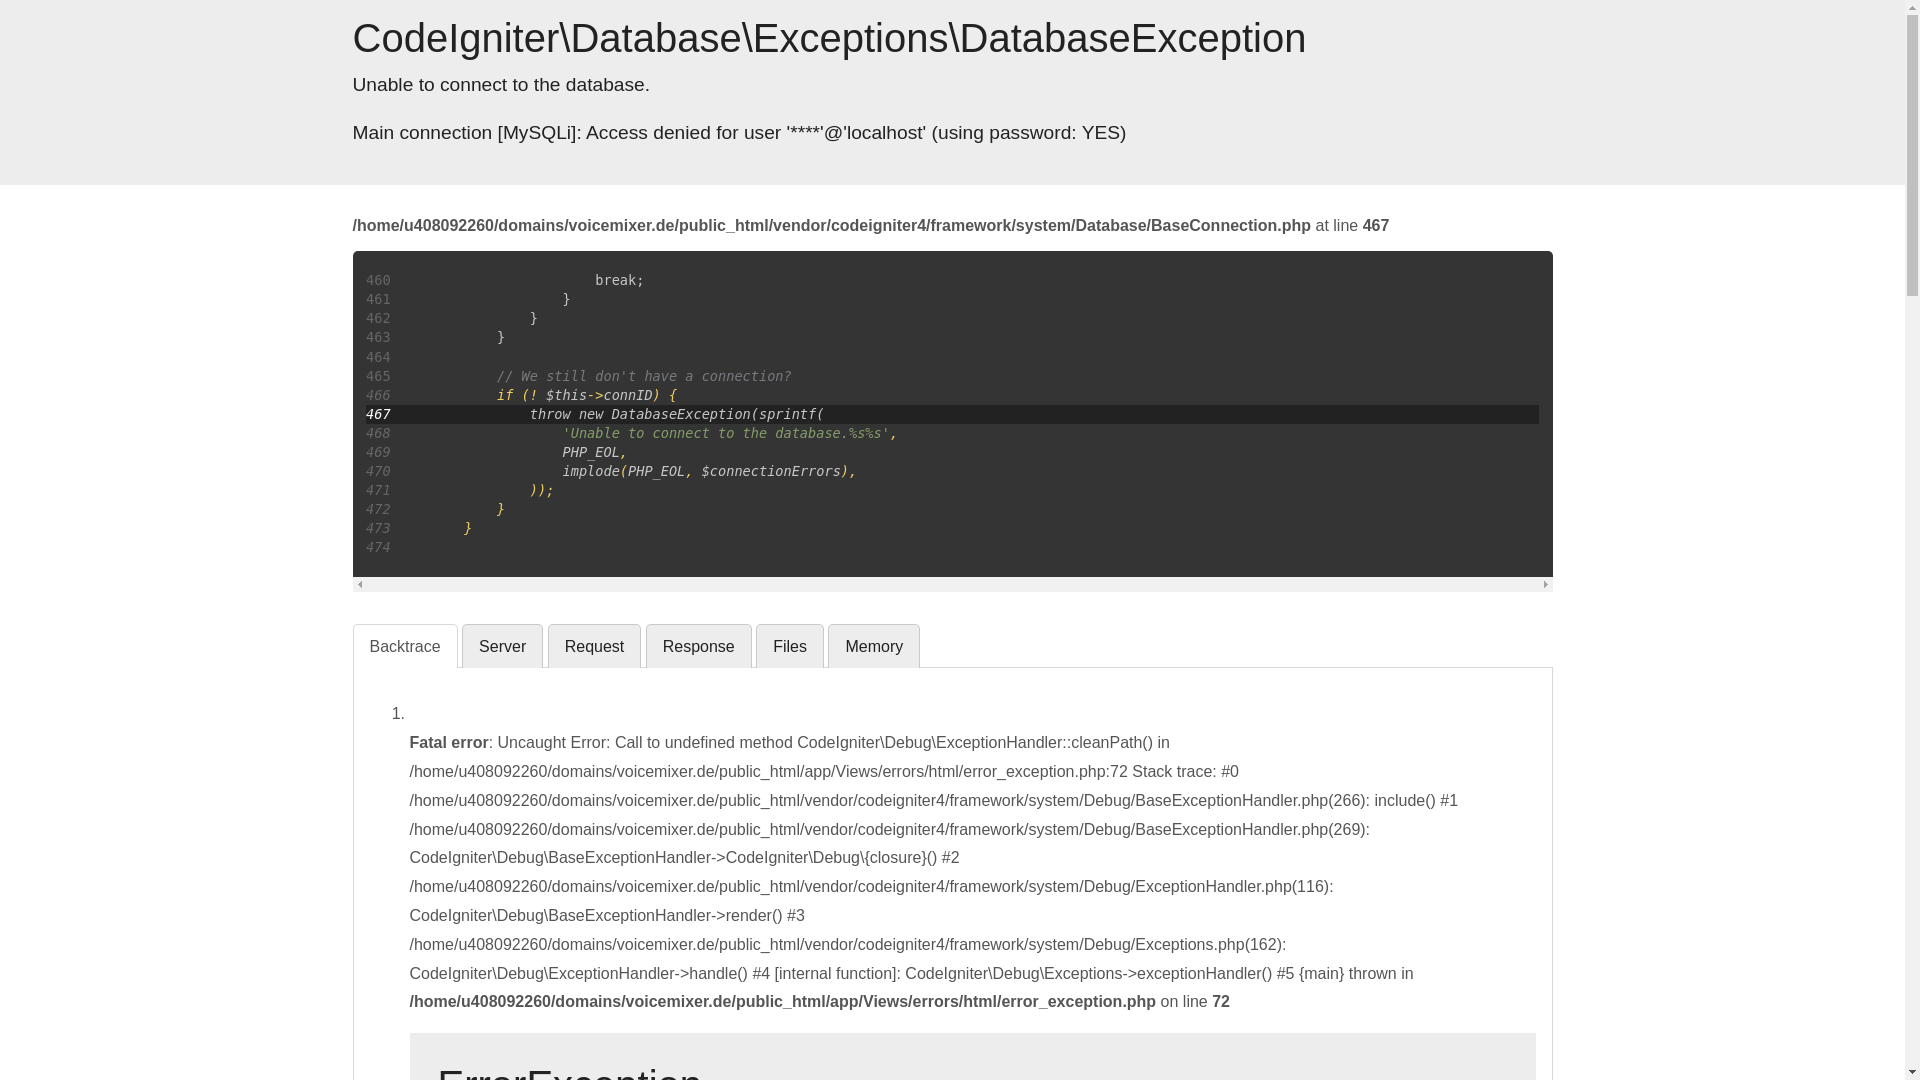Click the bold error_exception.php path on line 72
The height and width of the screenshot is (1080, 1920).
(x=782, y=1002)
